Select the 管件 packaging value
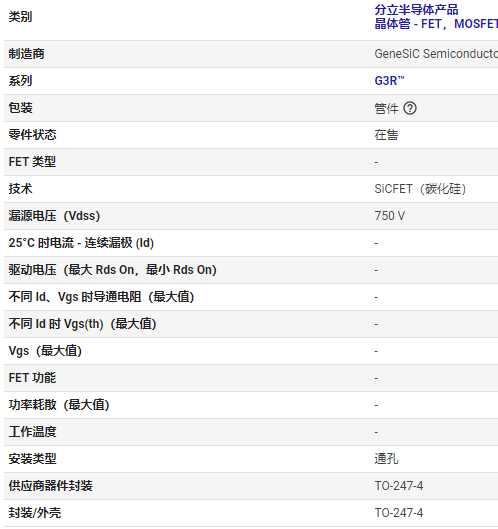 point(386,108)
